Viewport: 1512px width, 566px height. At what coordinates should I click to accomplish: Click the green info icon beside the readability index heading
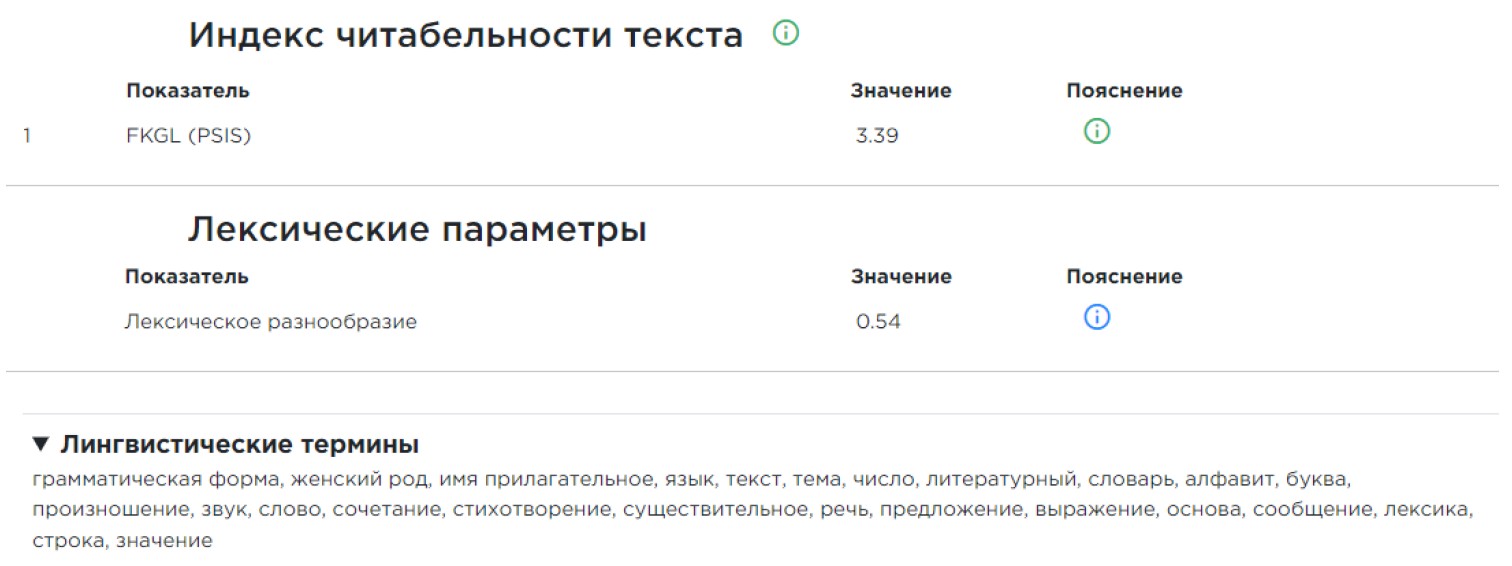tap(786, 34)
